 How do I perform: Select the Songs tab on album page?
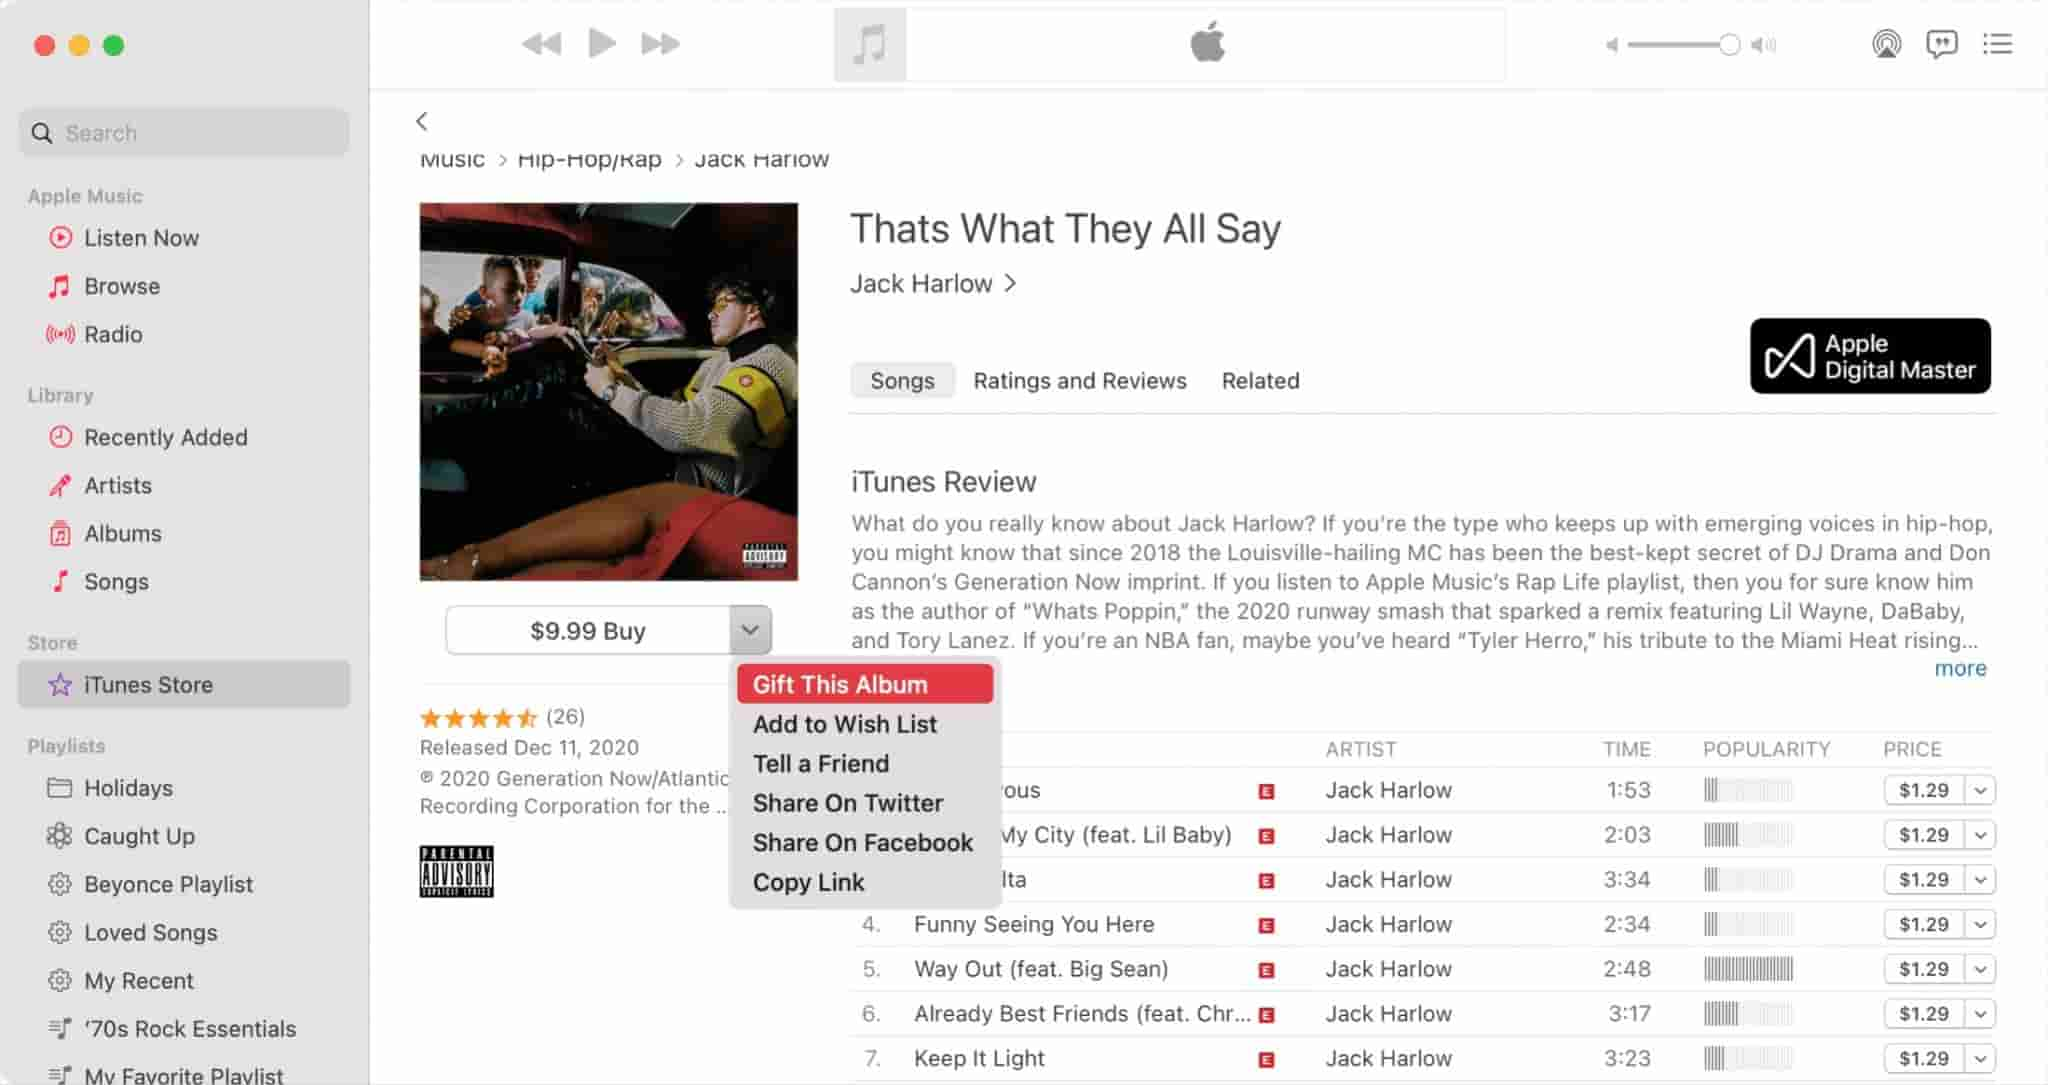pos(901,381)
